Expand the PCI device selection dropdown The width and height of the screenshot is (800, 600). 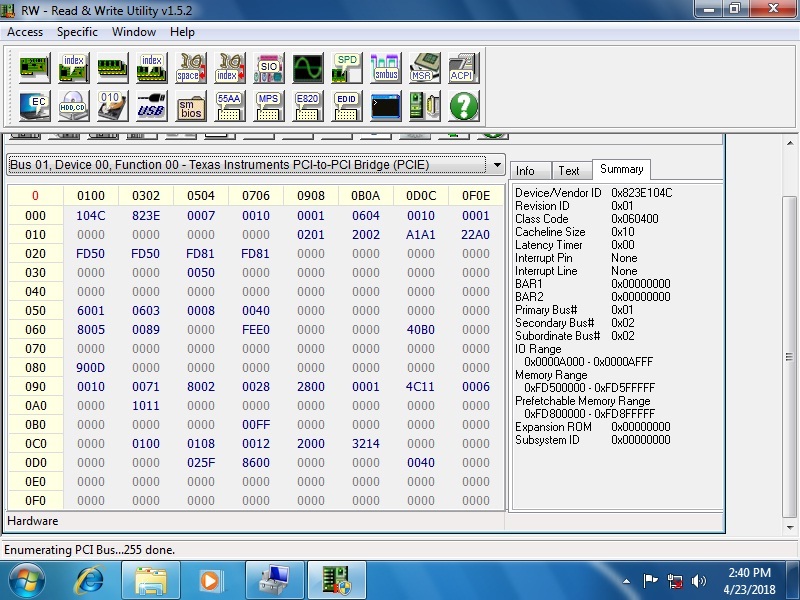[497, 164]
